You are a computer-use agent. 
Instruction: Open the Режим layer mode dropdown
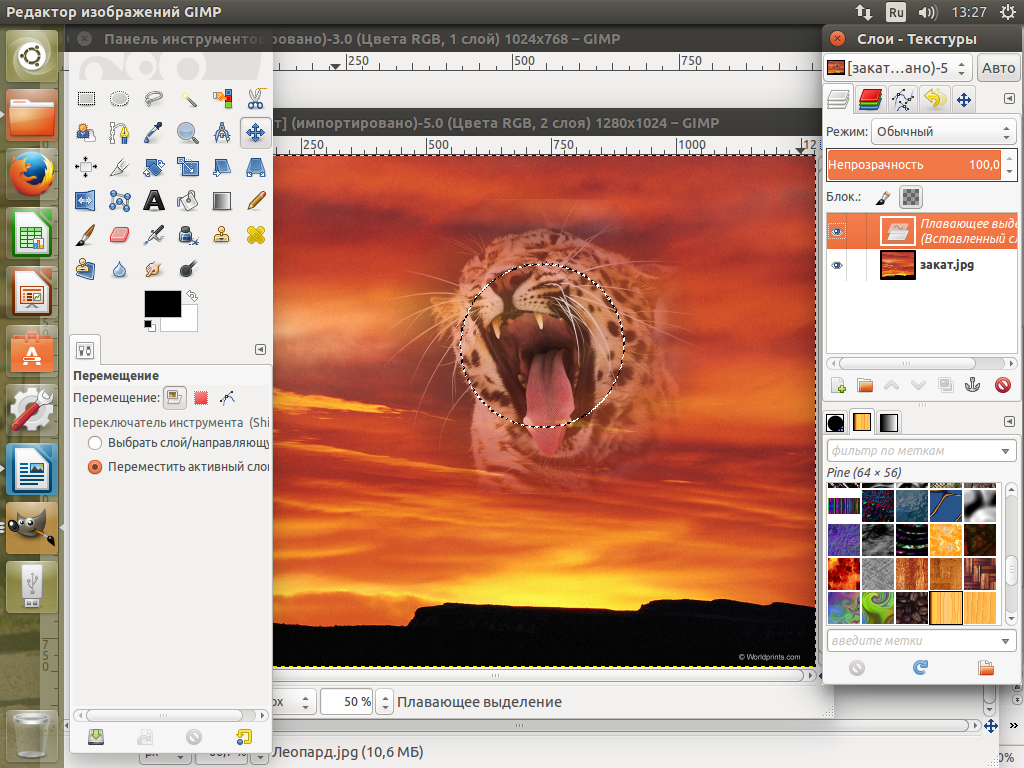point(943,131)
